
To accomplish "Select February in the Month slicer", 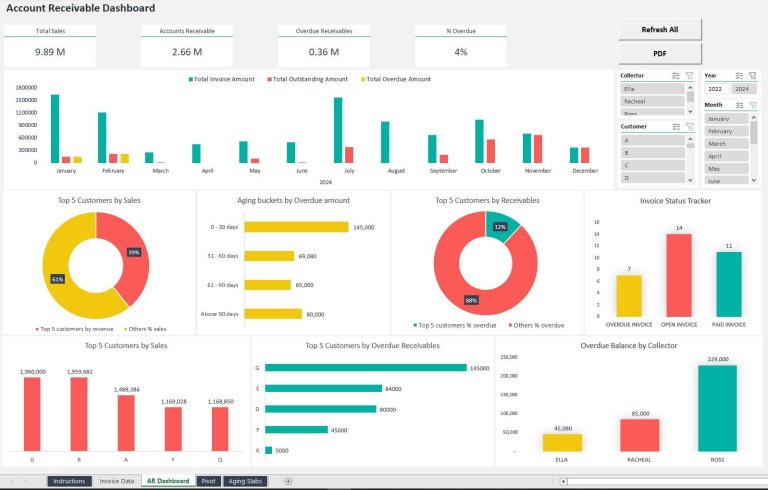I will (726, 131).
